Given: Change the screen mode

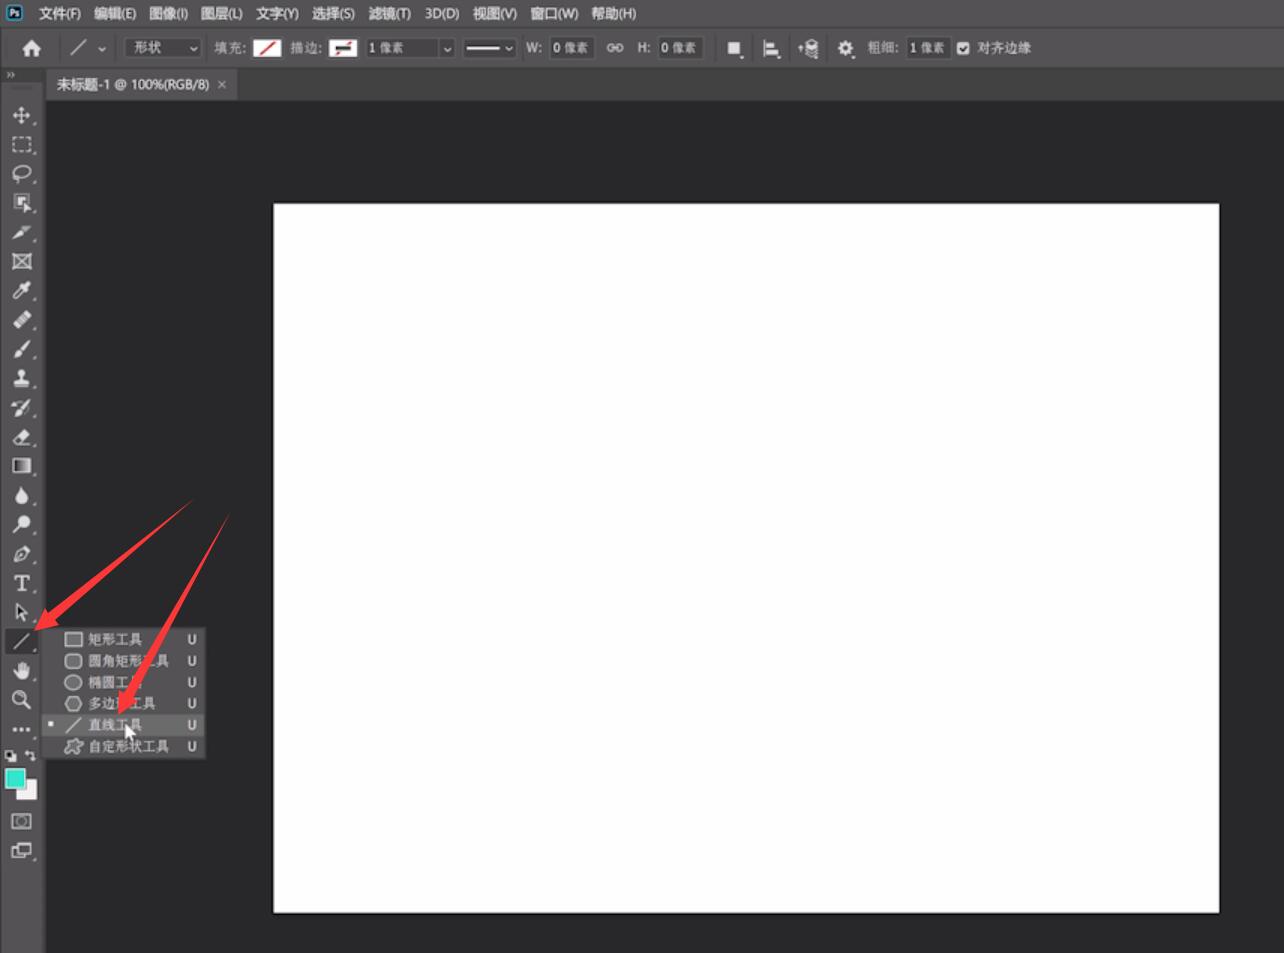Looking at the screenshot, I should (21, 851).
